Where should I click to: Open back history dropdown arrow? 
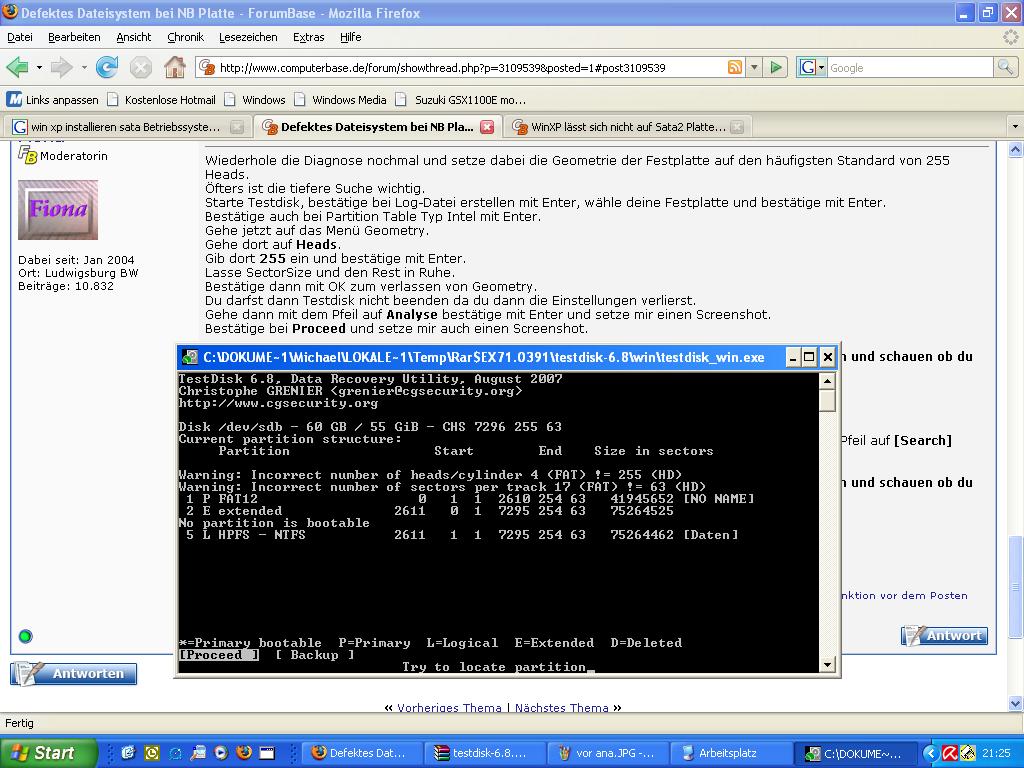click(x=39, y=67)
